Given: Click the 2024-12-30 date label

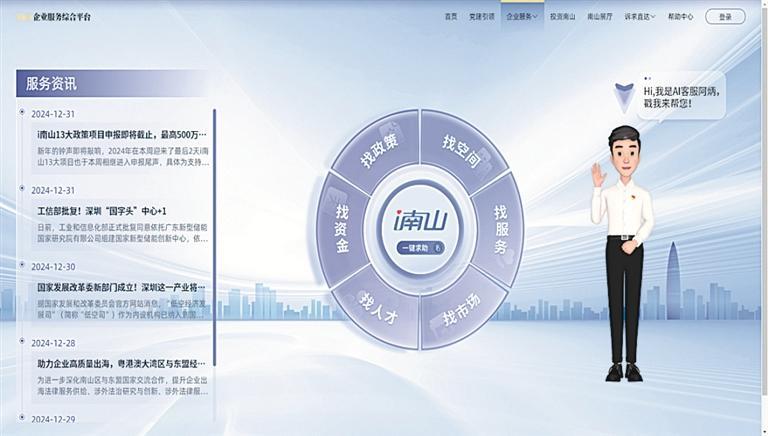Looking at the screenshot, I should coord(53,266).
